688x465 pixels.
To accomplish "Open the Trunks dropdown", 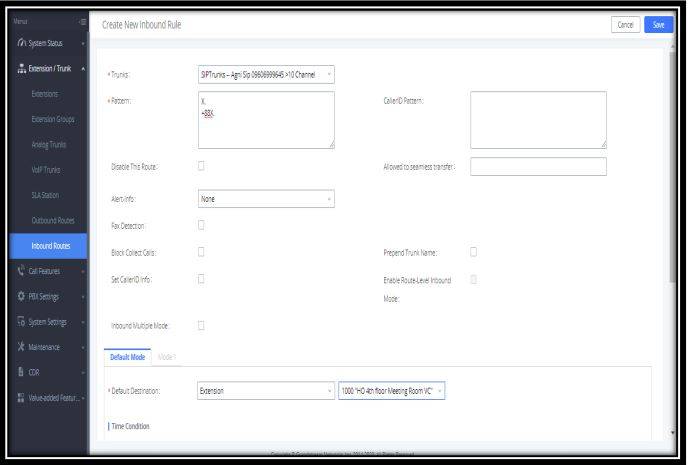I will click(266, 74).
